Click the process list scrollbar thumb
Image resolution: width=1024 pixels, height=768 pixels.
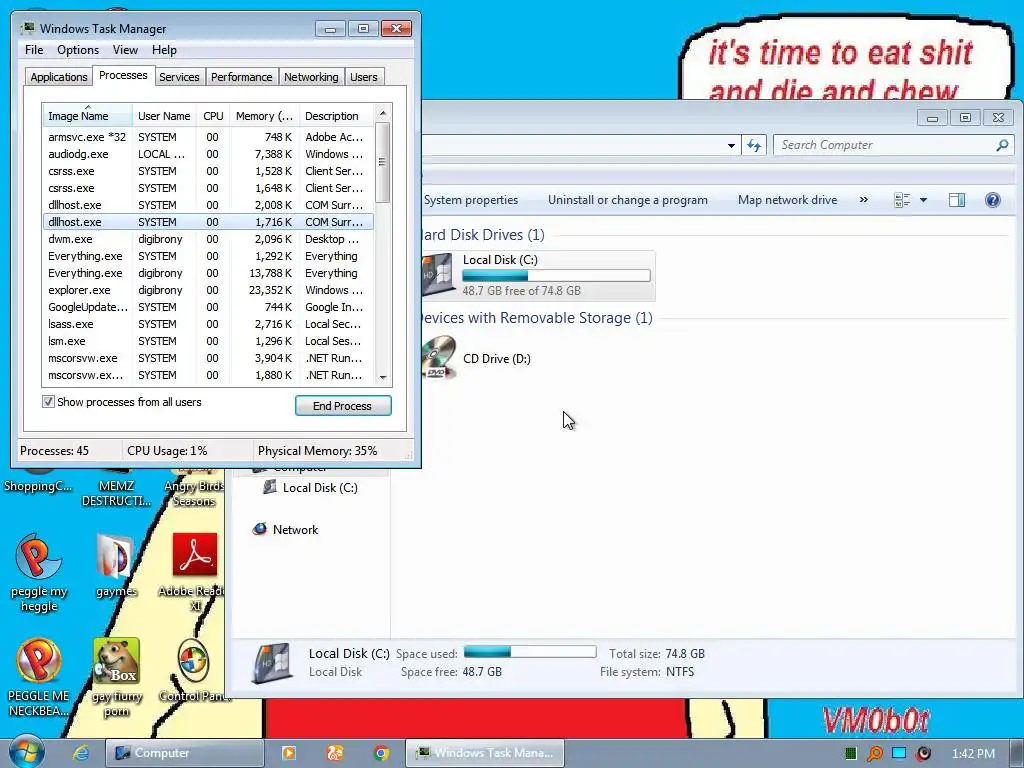coord(383,162)
